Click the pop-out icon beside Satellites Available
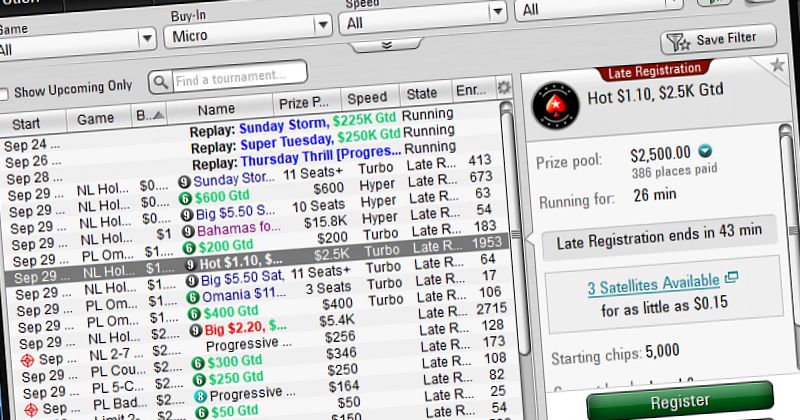This screenshot has height=420, width=800. tap(731, 277)
